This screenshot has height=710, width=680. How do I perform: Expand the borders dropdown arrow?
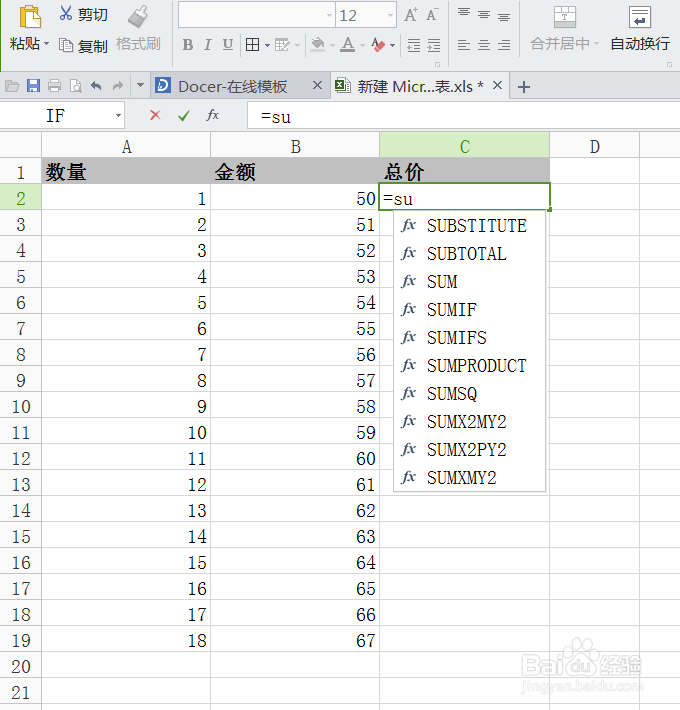tap(267, 45)
